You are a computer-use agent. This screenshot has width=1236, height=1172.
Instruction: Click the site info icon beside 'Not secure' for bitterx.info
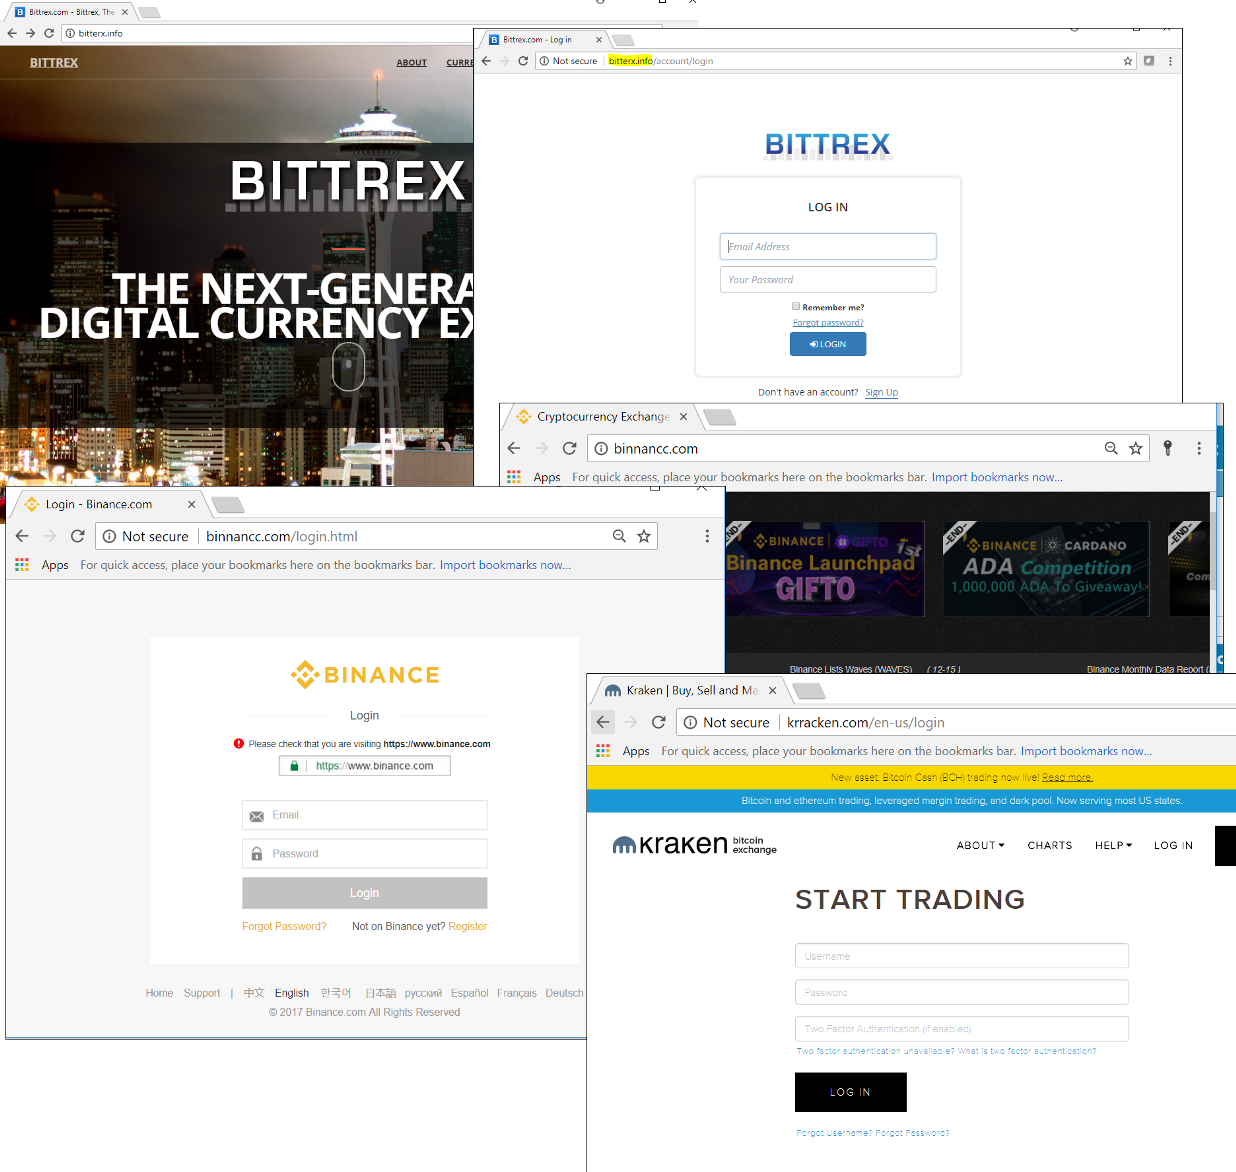544,61
